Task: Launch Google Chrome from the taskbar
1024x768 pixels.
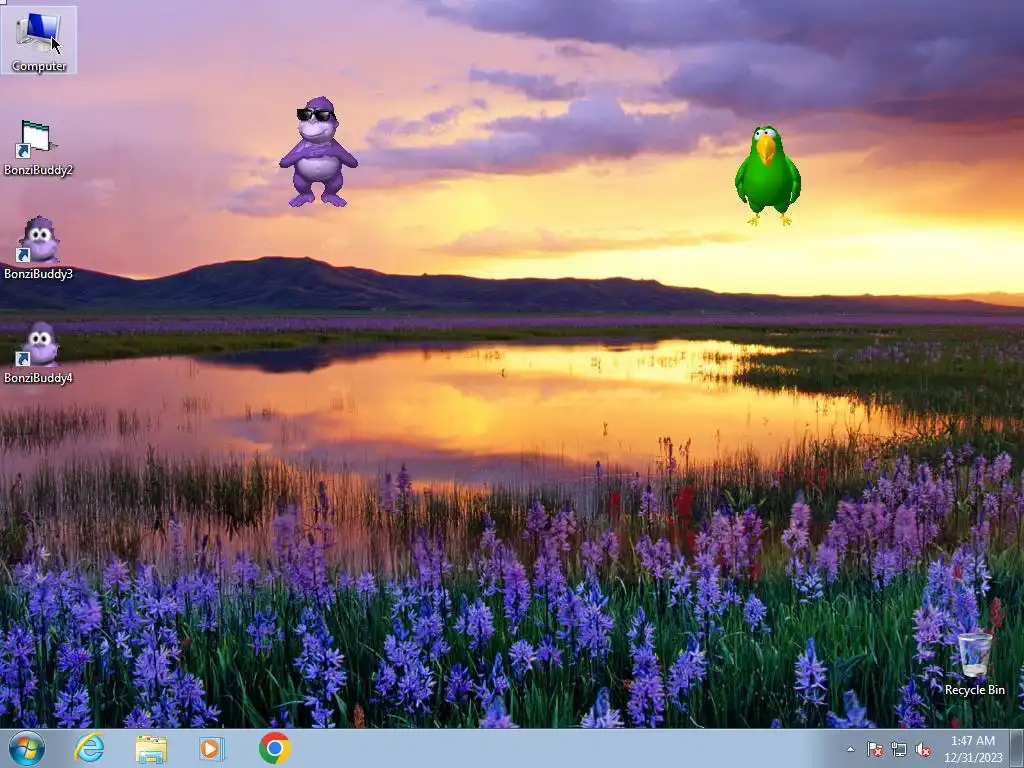Action: (274, 748)
